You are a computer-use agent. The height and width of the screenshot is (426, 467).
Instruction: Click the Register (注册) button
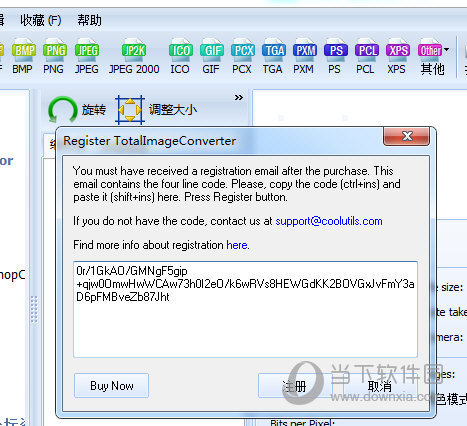pos(294,386)
